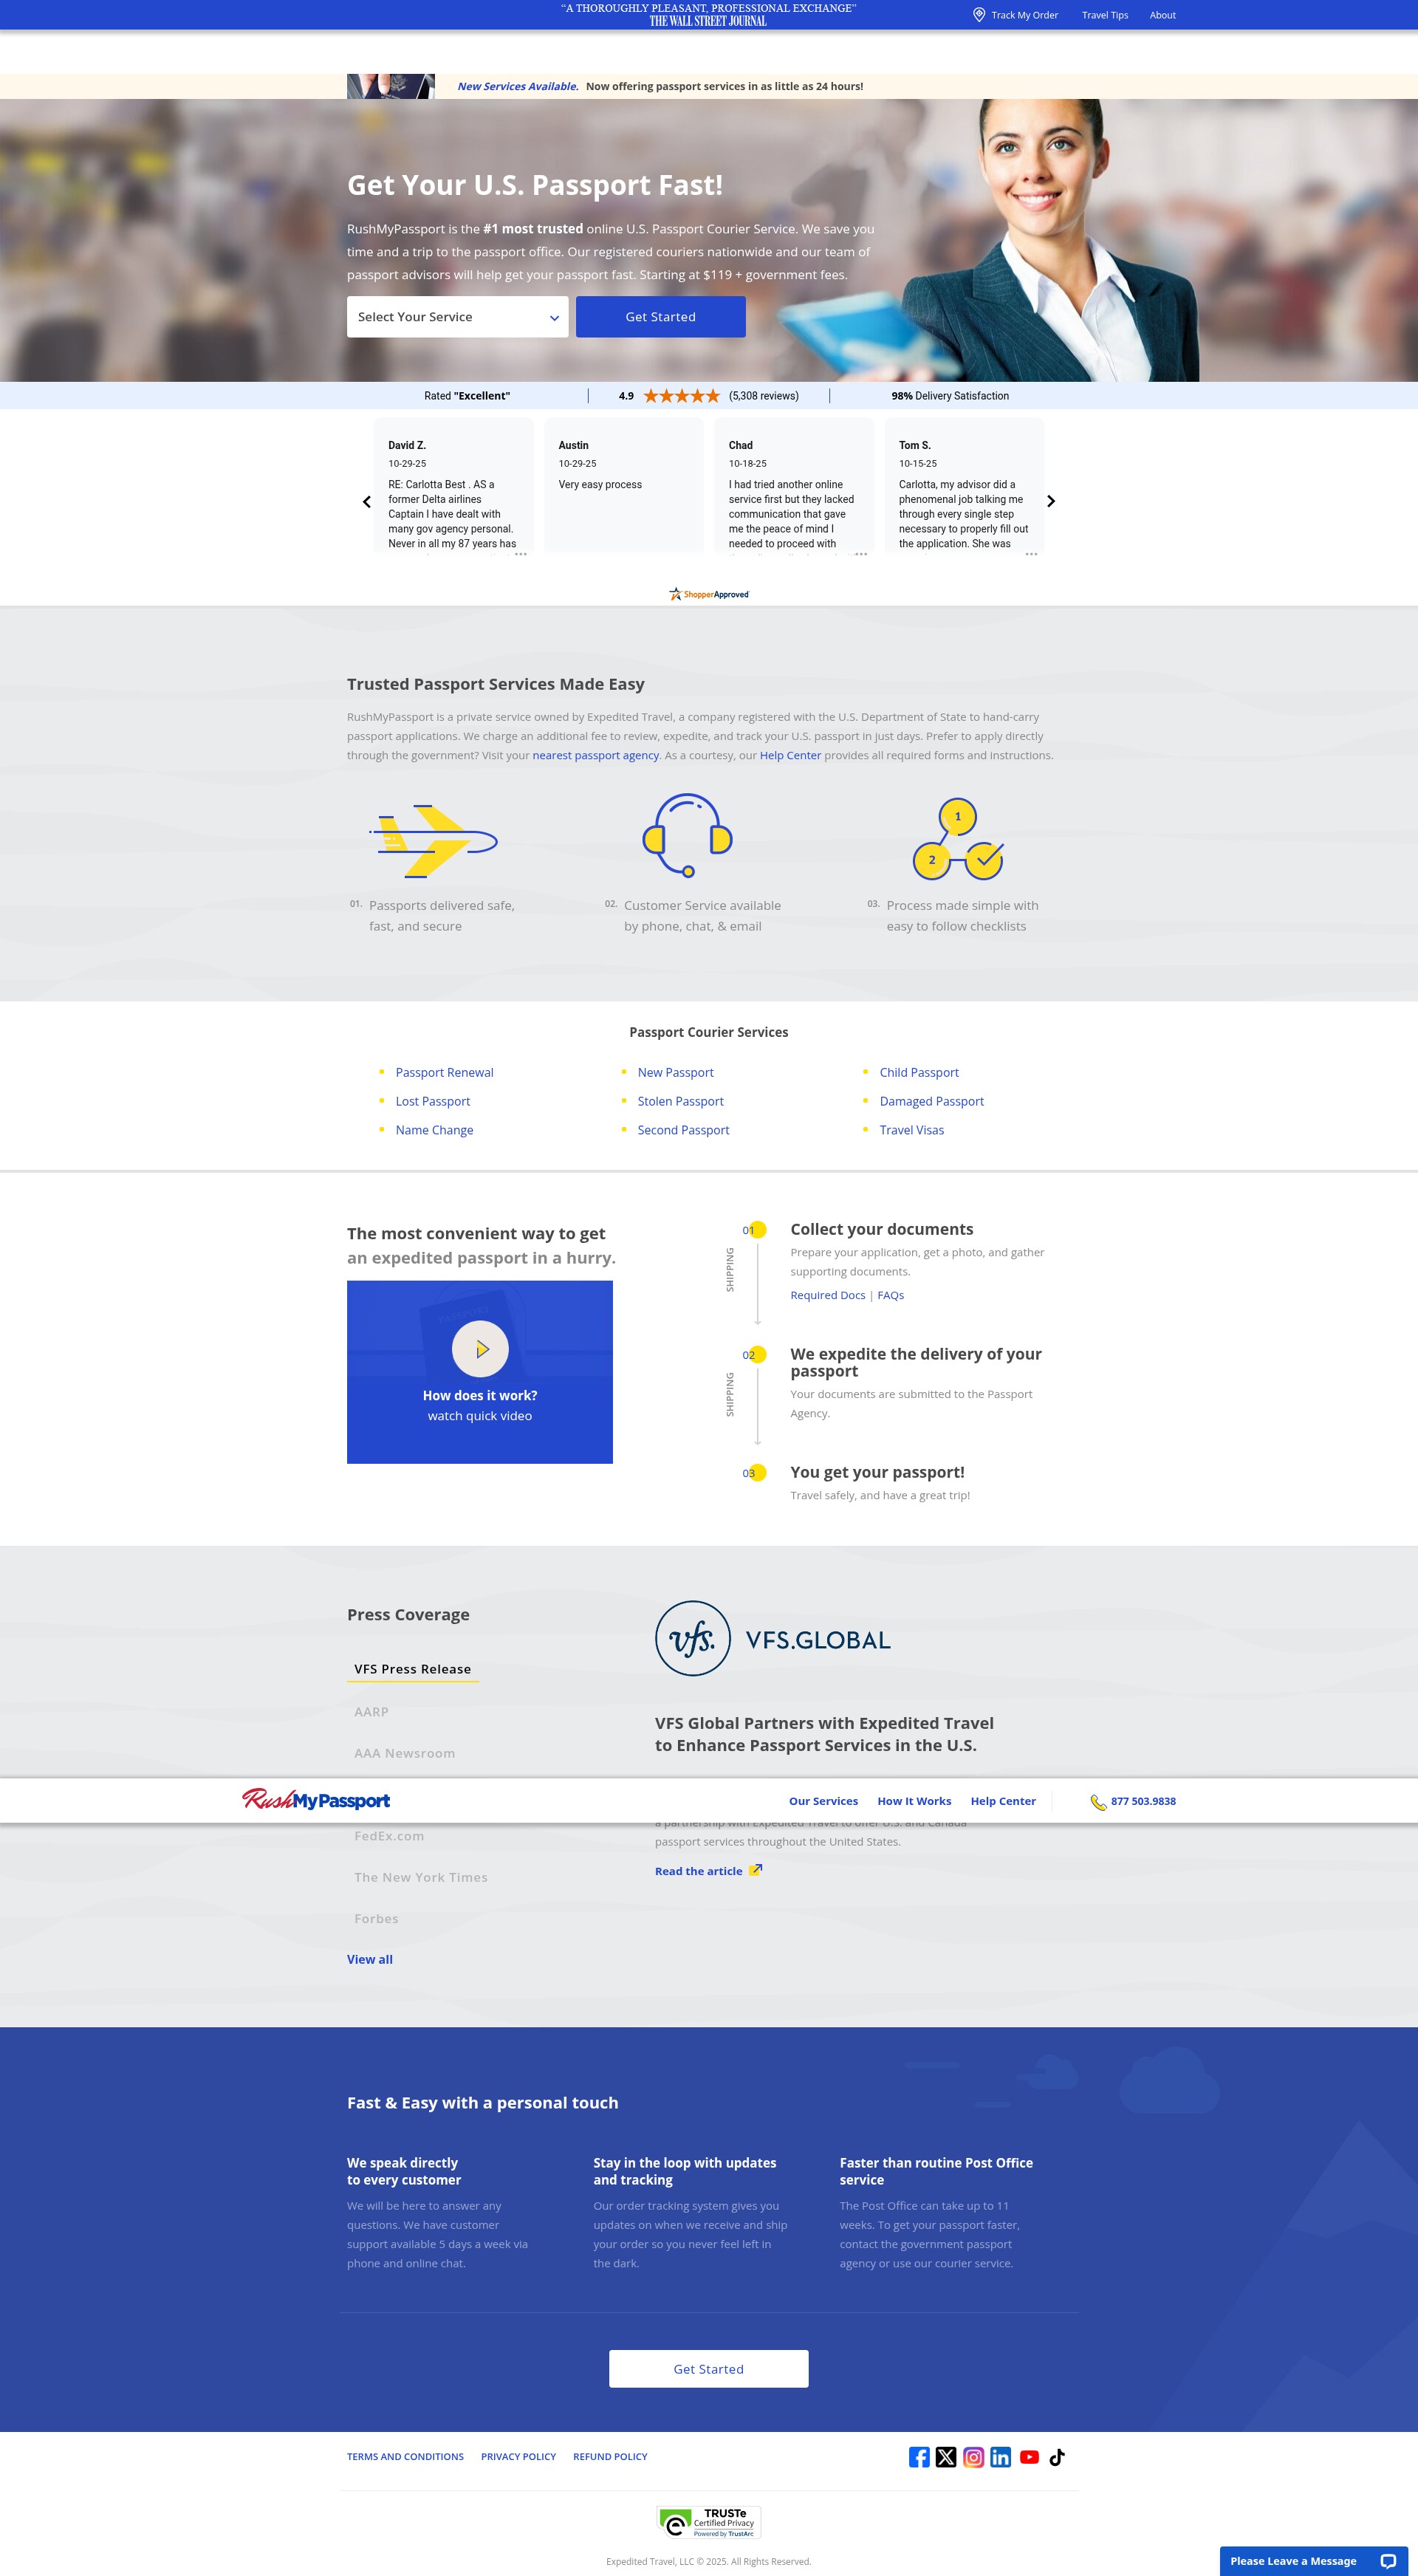Image resolution: width=1418 pixels, height=2576 pixels.
Task: Click the orange star rating
Action: (x=681, y=396)
